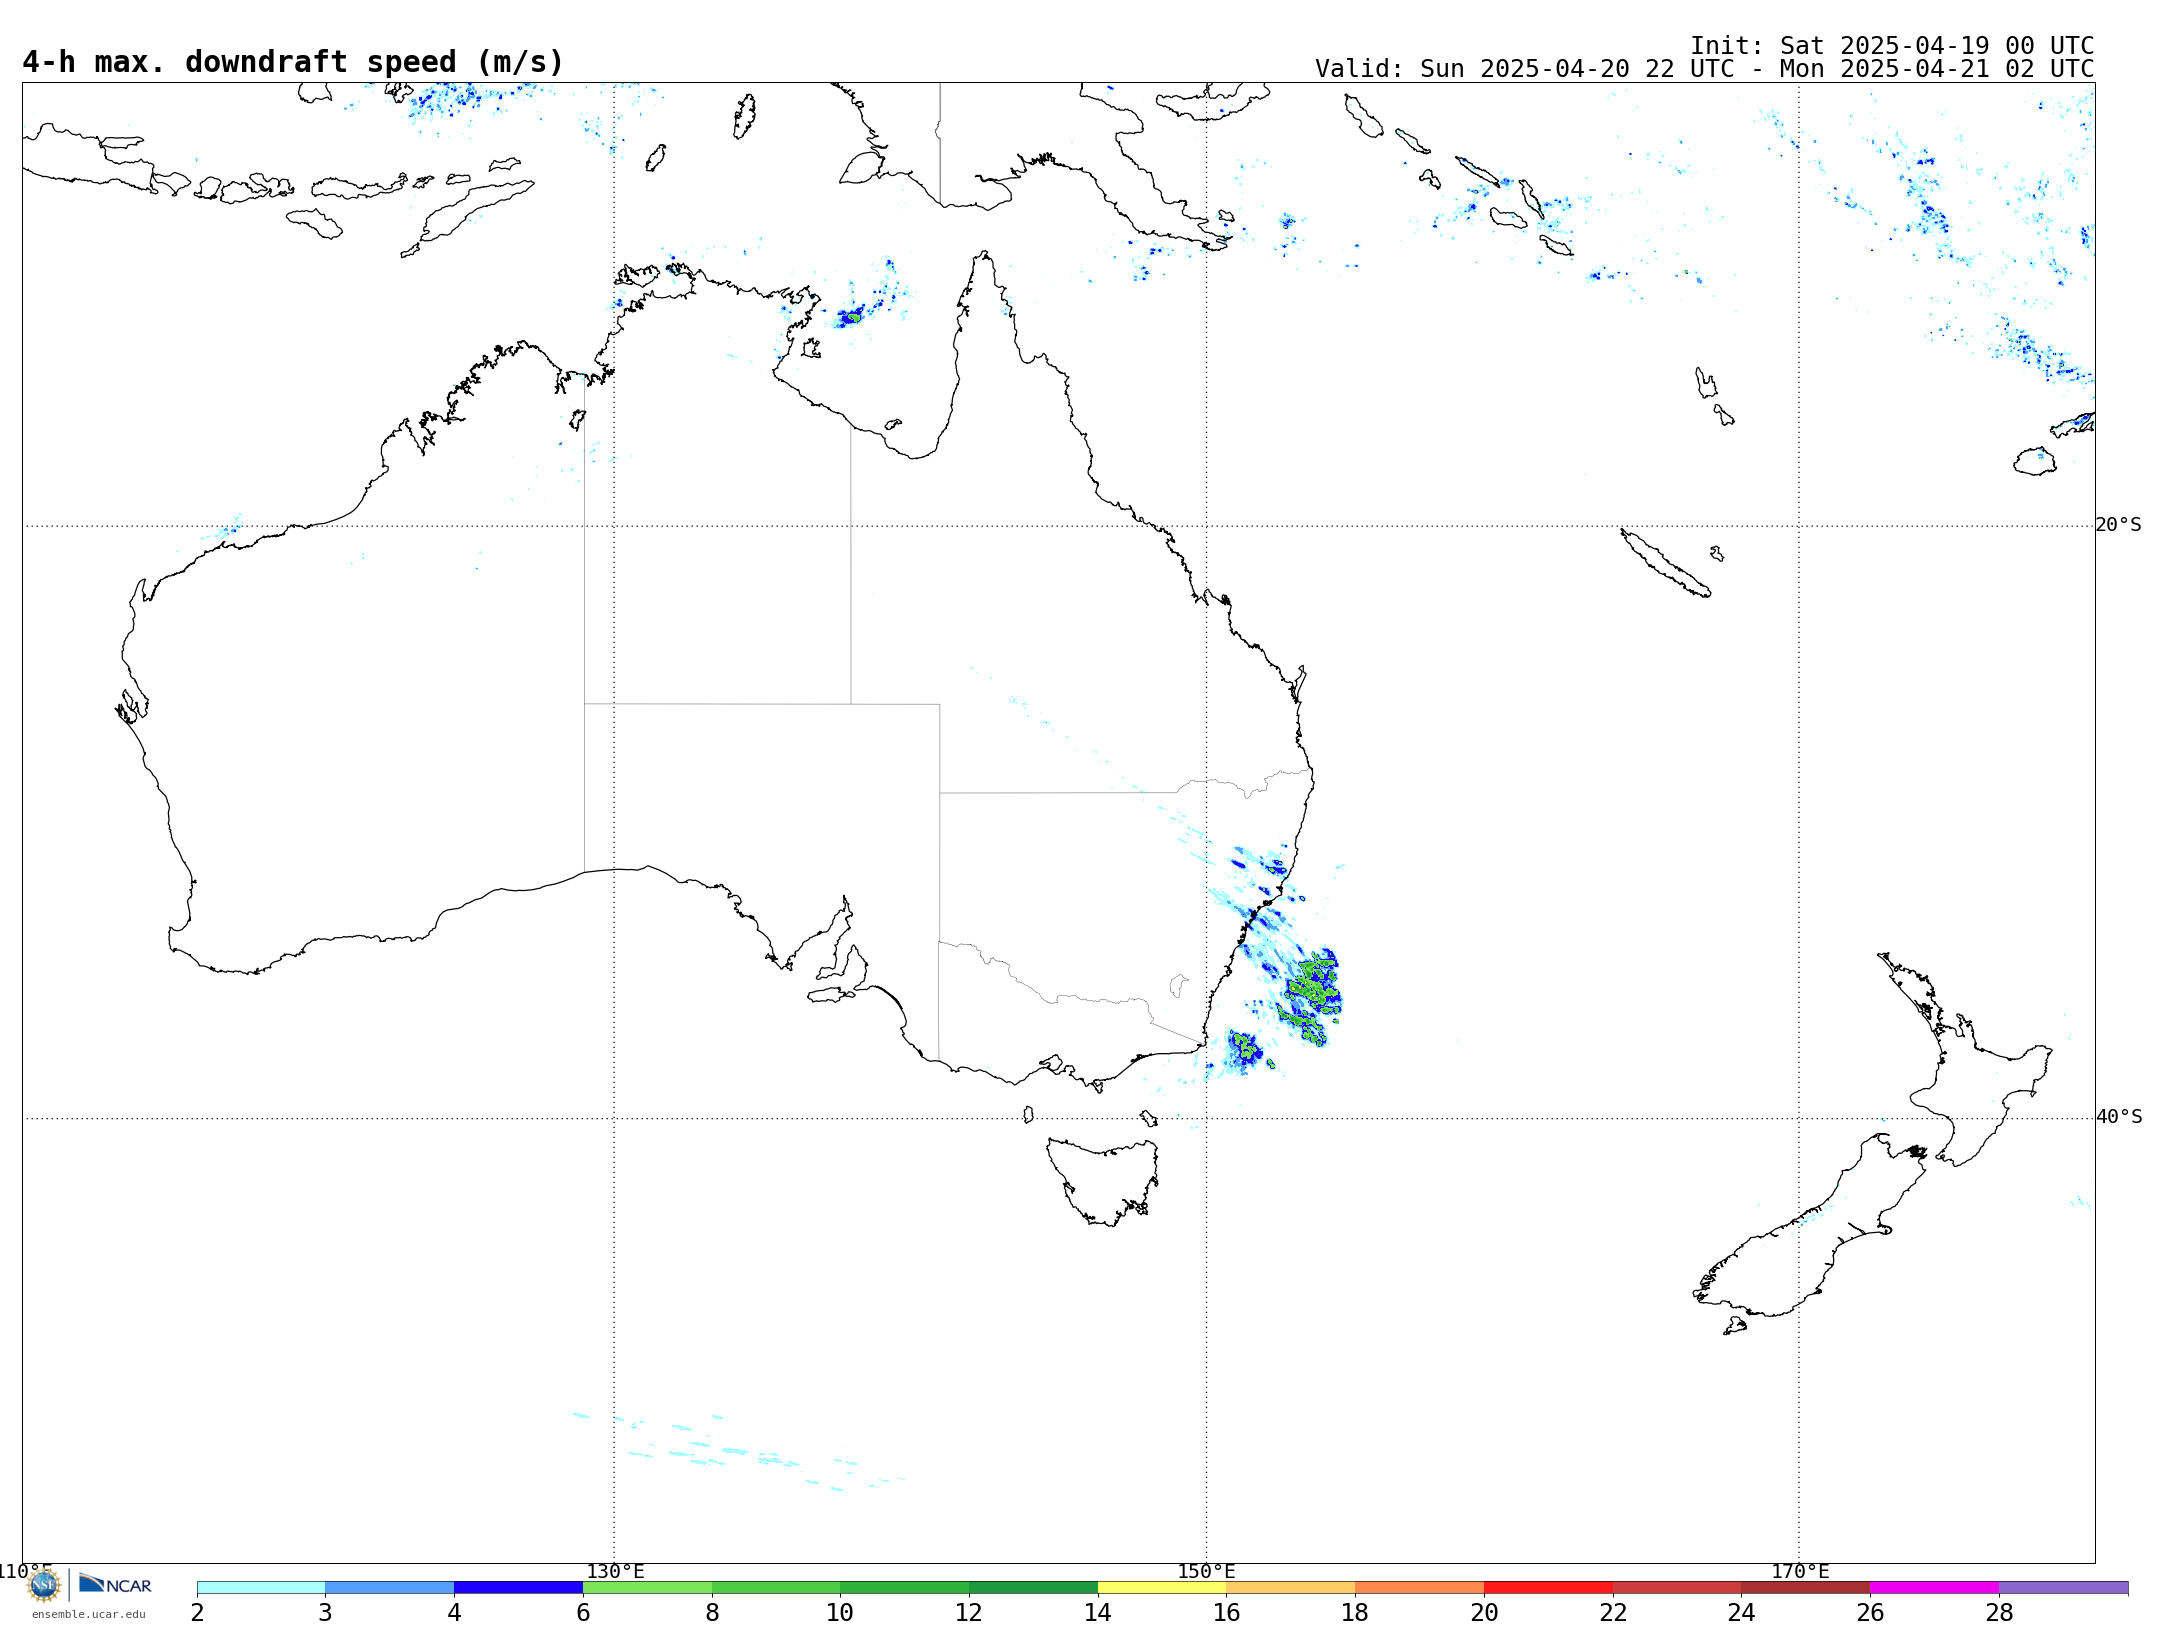Click the colorbar tick label 6

point(583,1613)
